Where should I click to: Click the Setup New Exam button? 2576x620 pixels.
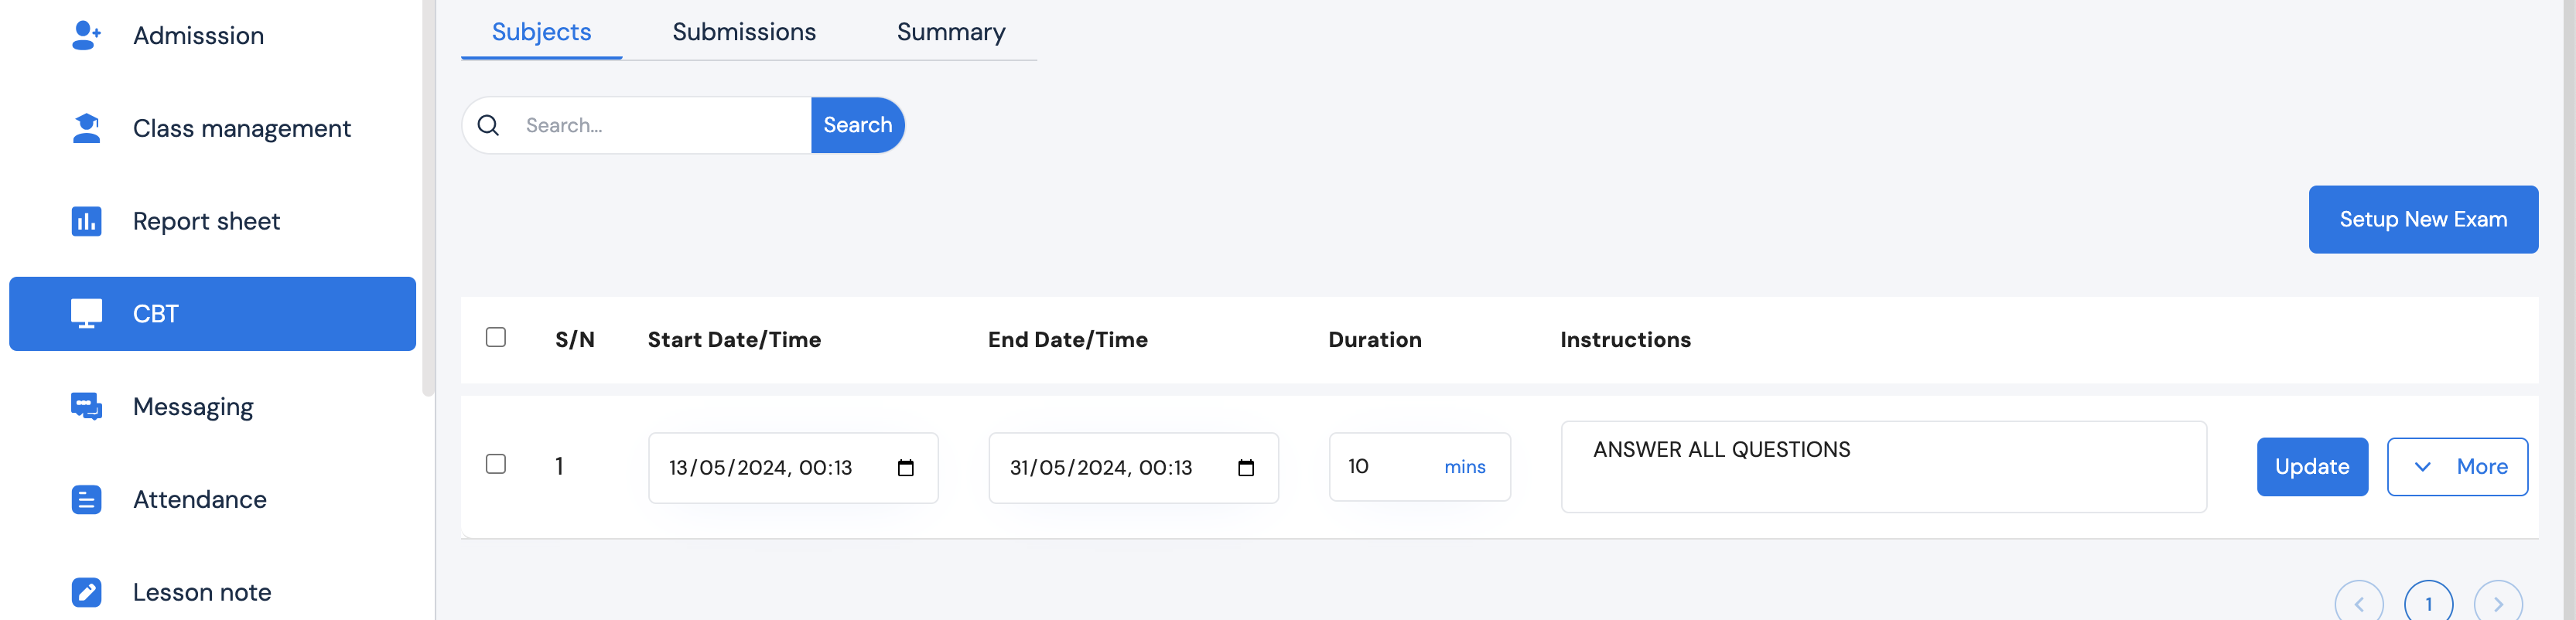tap(2422, 219)
